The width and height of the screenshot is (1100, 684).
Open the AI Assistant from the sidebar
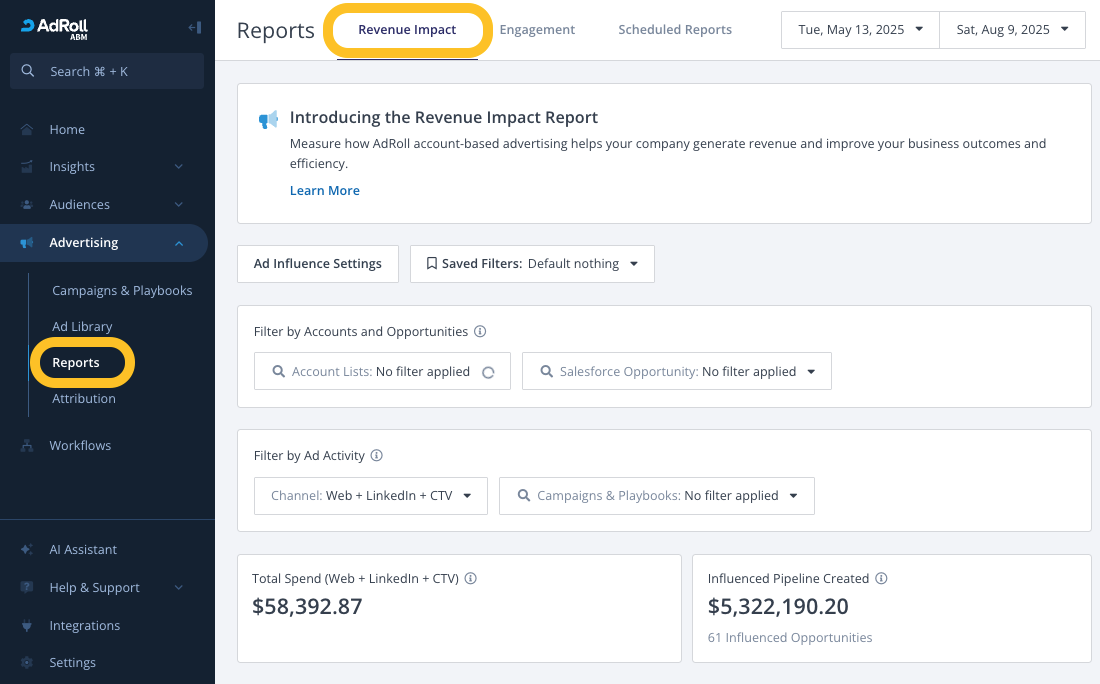pyautogui.click(x=83, y=549)
